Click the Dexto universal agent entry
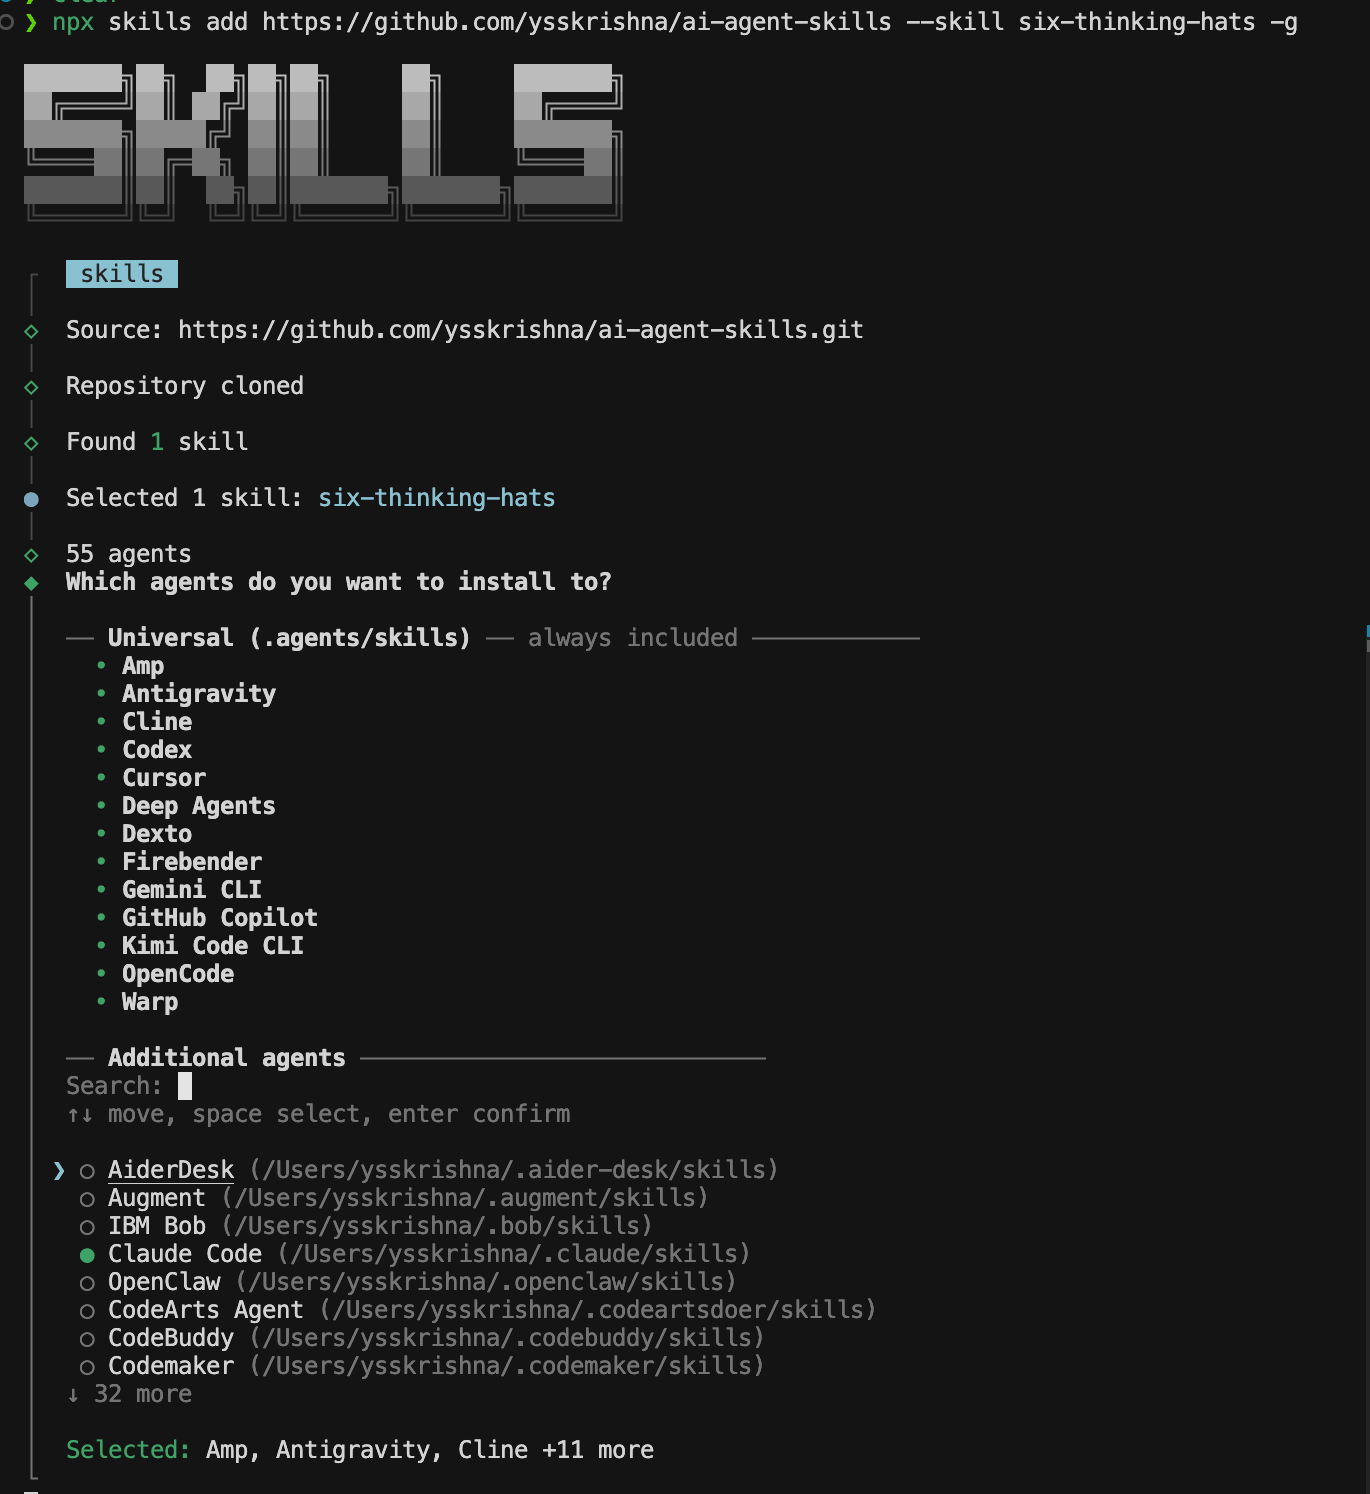The image size is (1370, 1494). coord(157,834)
